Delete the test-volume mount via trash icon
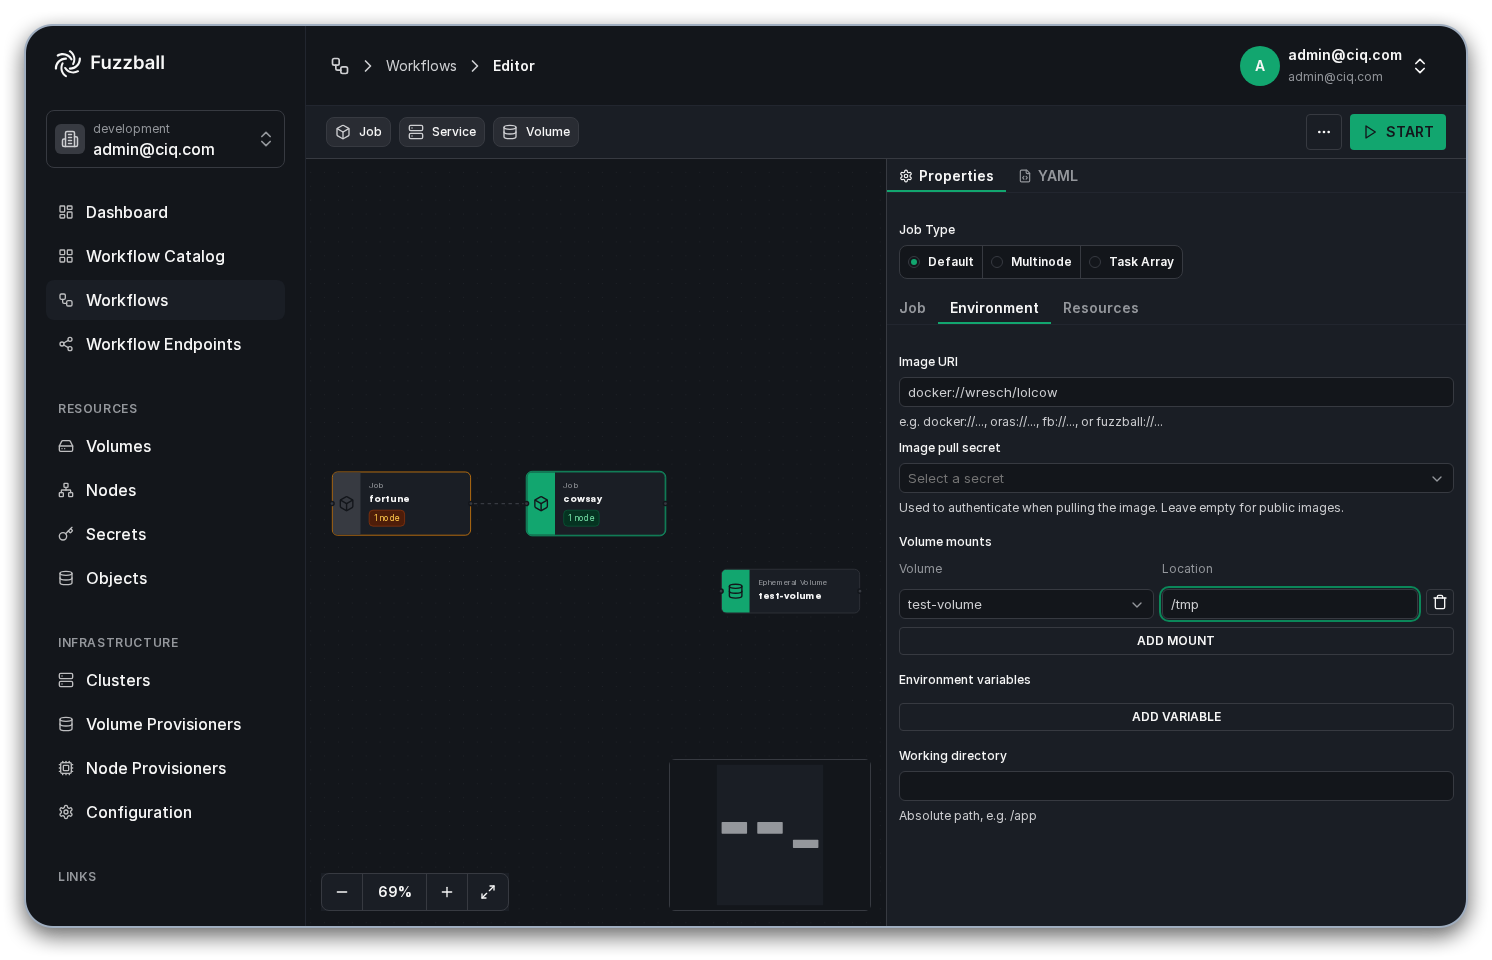This screenshot has width=1492, height=960. [1440, 602]
